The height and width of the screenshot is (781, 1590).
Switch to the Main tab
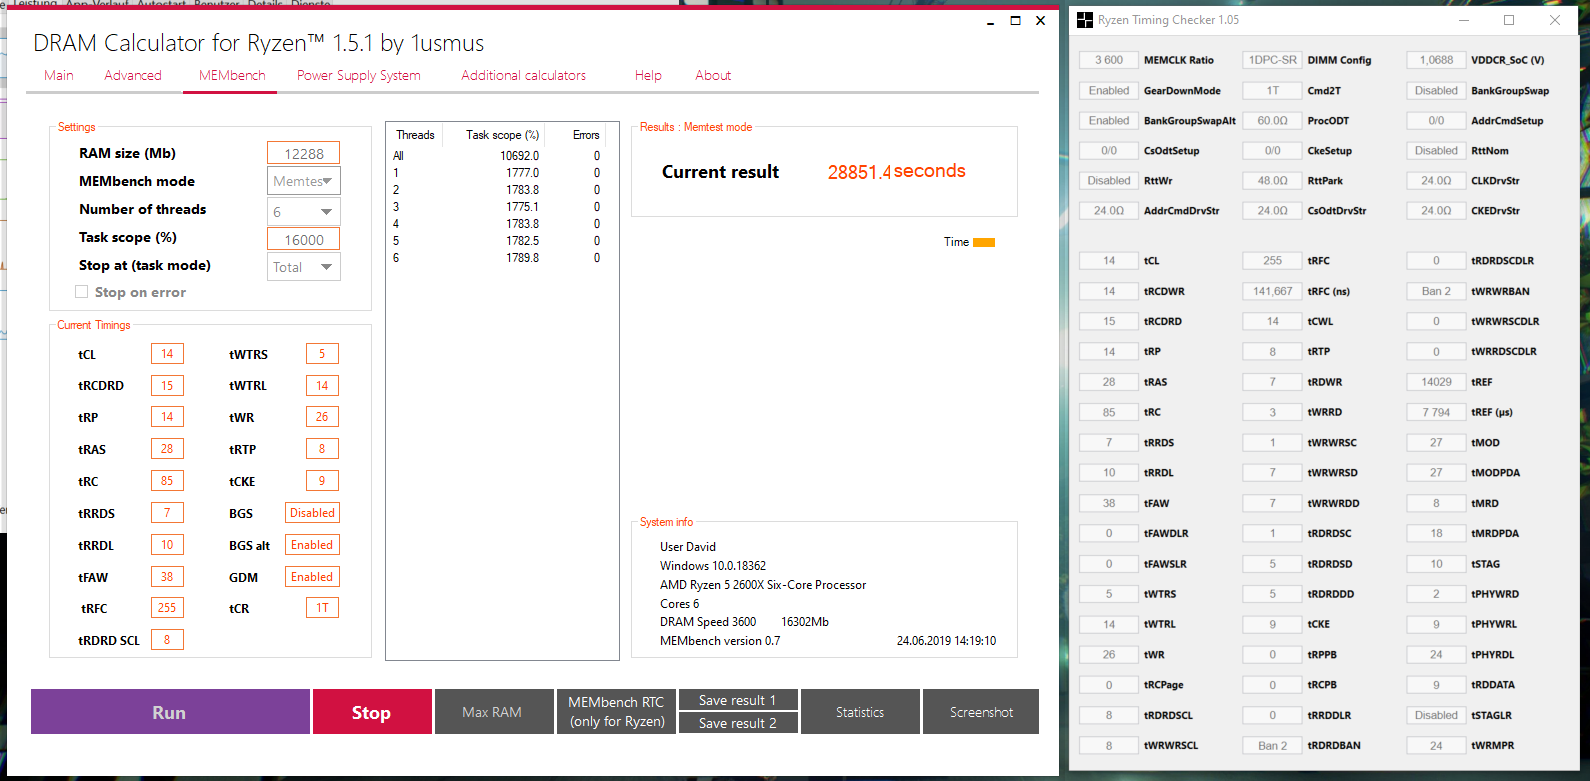[x=59, y=75]
